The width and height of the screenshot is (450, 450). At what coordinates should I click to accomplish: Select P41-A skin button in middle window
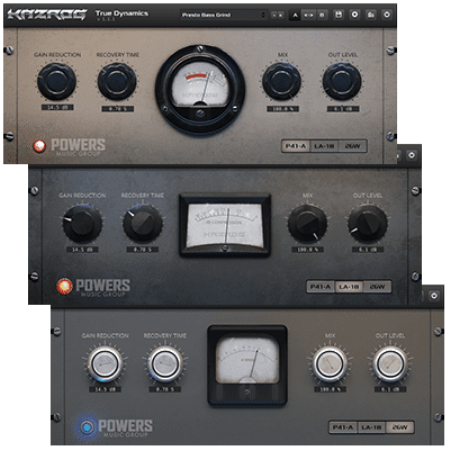coord(320,287)
